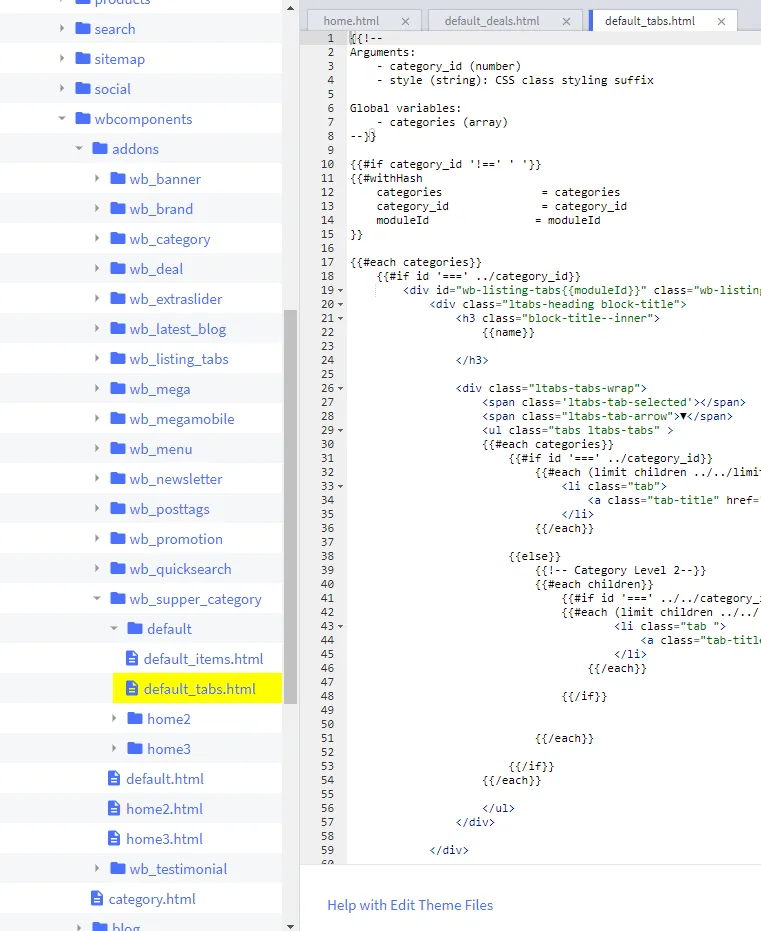Click the file icon beside default_items.html
This screenshot has height=931, width=761.
(131, 659)
